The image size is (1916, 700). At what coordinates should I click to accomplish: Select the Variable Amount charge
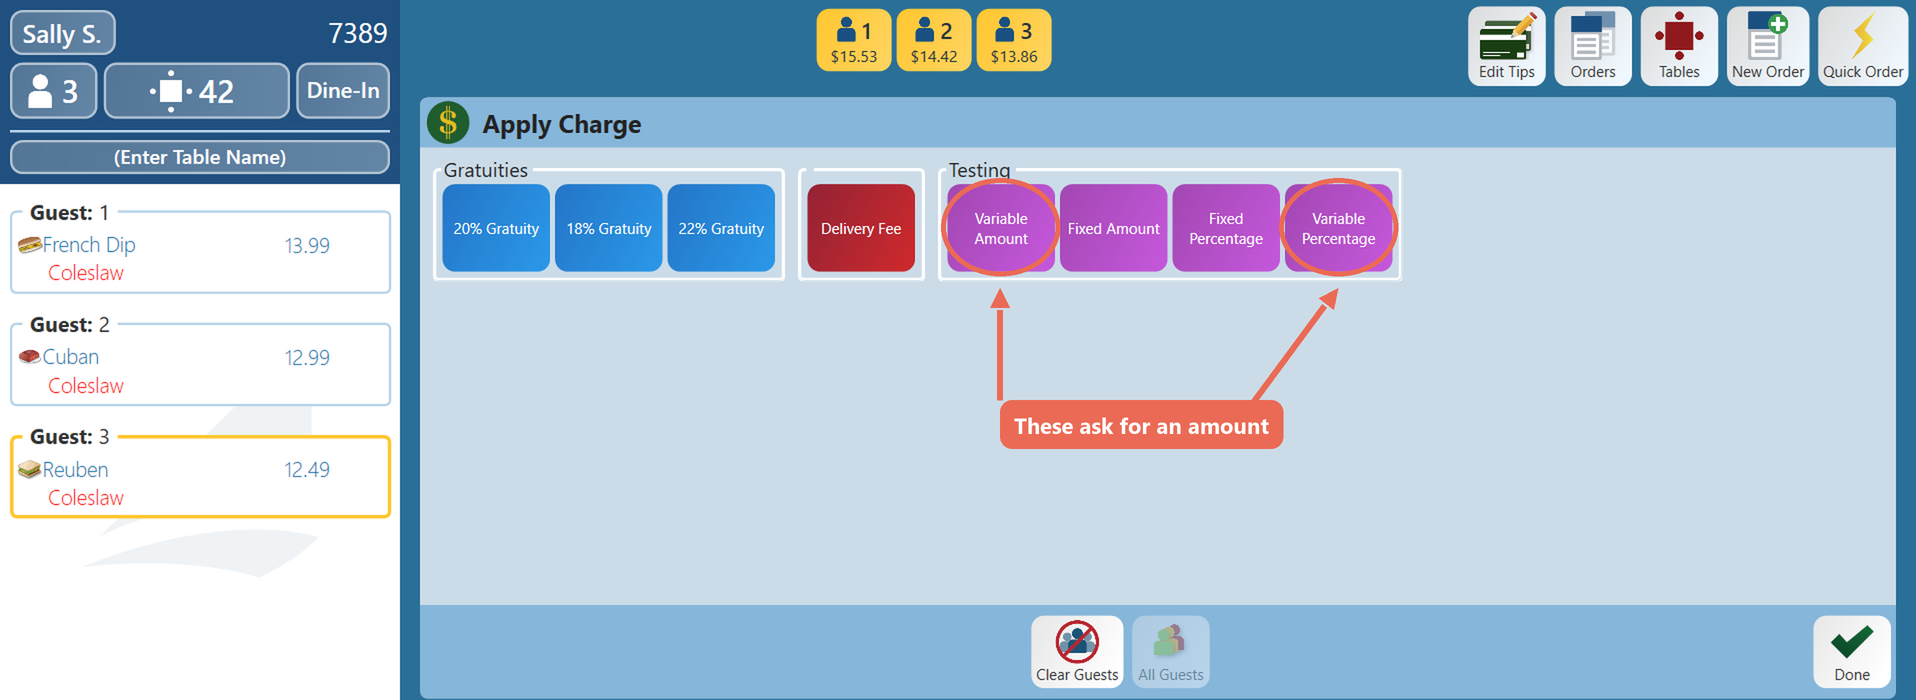point(1001,228)
